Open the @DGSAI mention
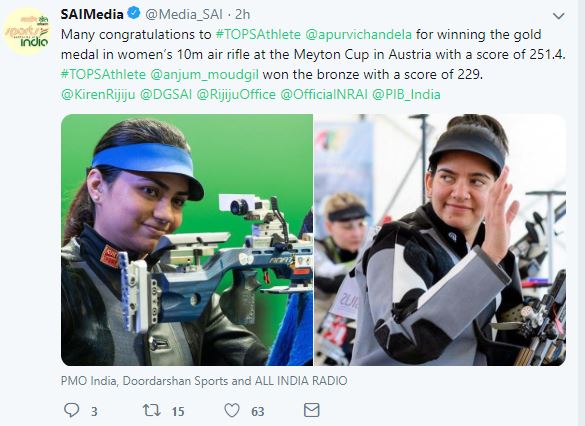The width and height of the screenshot is (585, 426). pos(166,94)
